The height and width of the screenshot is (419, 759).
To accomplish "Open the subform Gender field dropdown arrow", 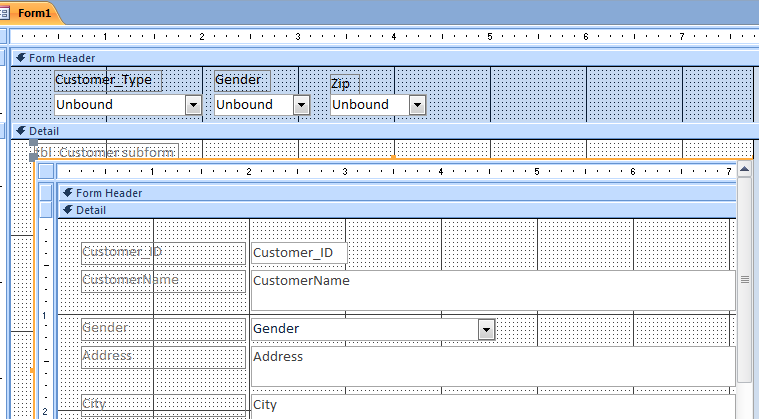I will 486,329.
